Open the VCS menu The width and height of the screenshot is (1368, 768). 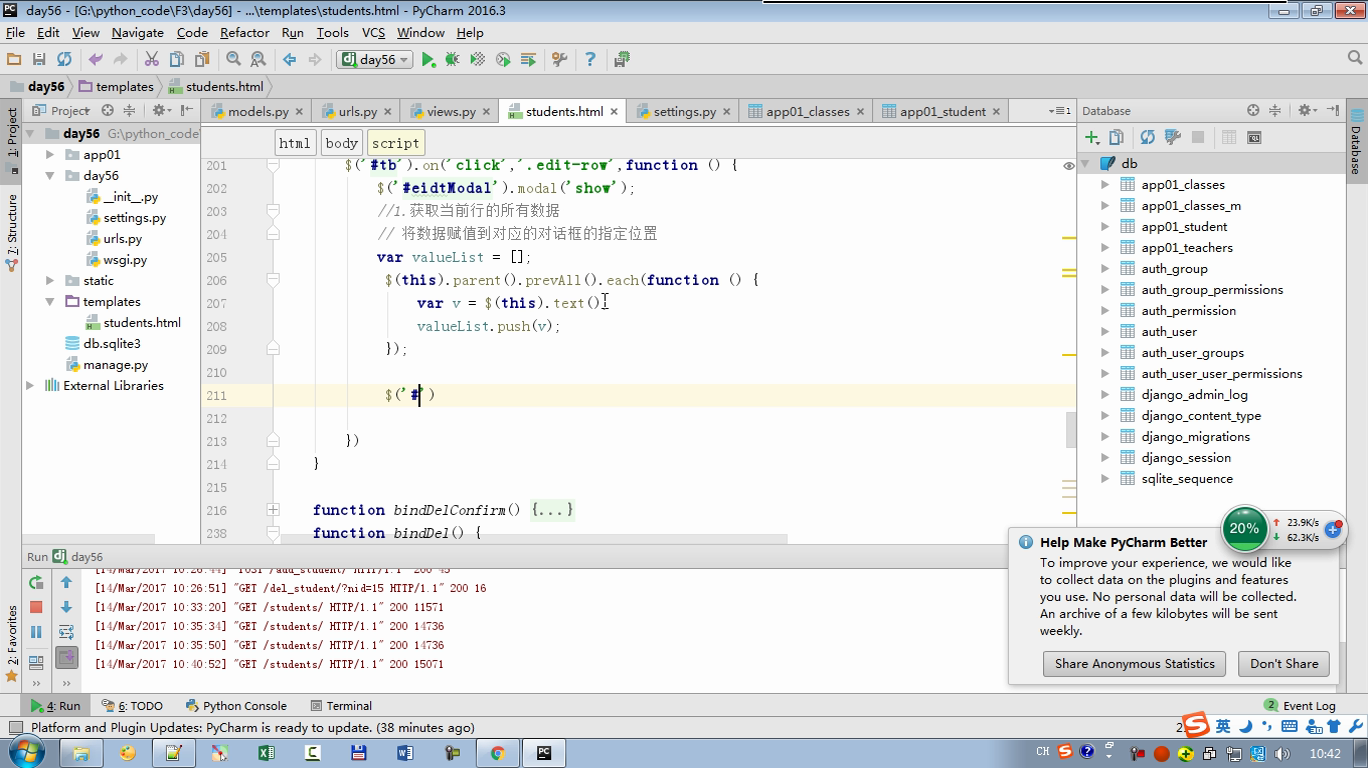(x=373, y=32)
